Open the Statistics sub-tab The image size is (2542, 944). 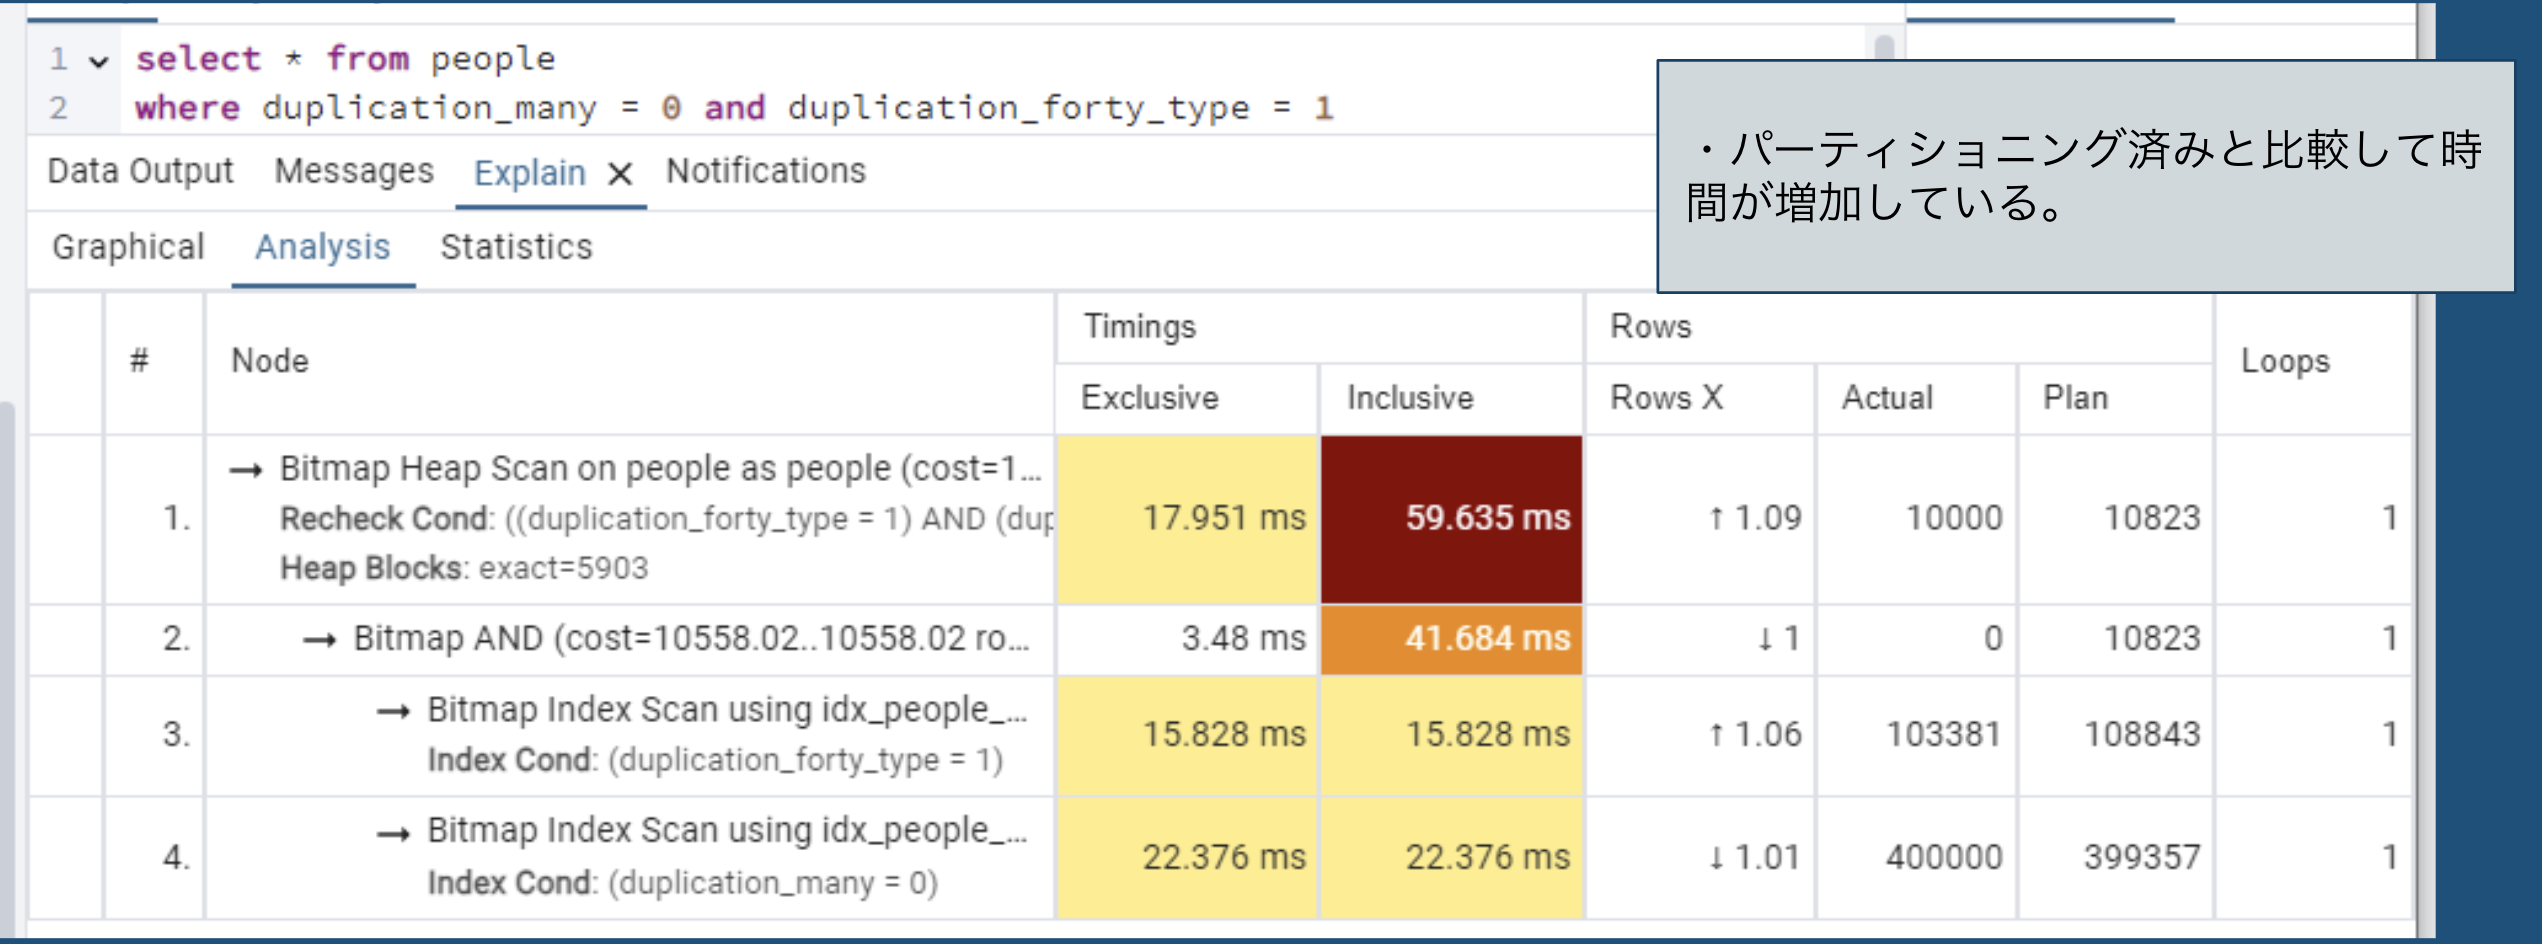pyautogui.click(x=516, y=246)
